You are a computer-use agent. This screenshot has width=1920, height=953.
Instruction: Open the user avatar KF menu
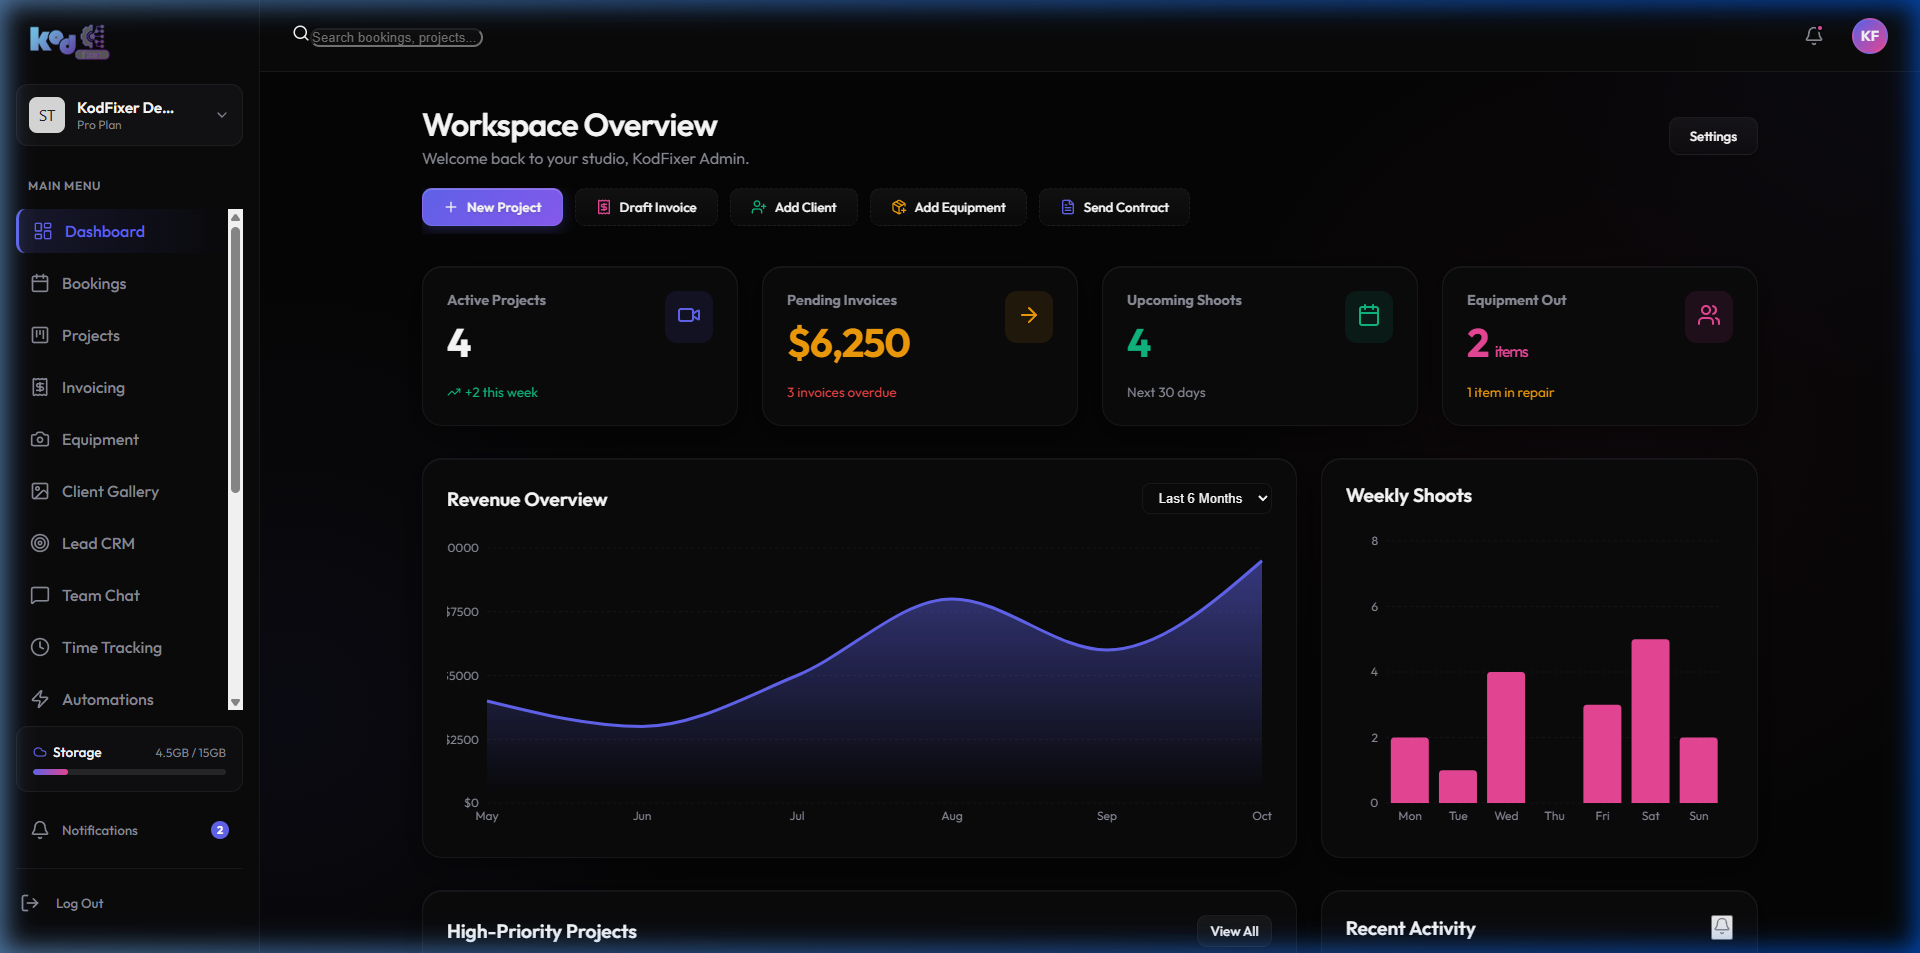click(1870, 36)
